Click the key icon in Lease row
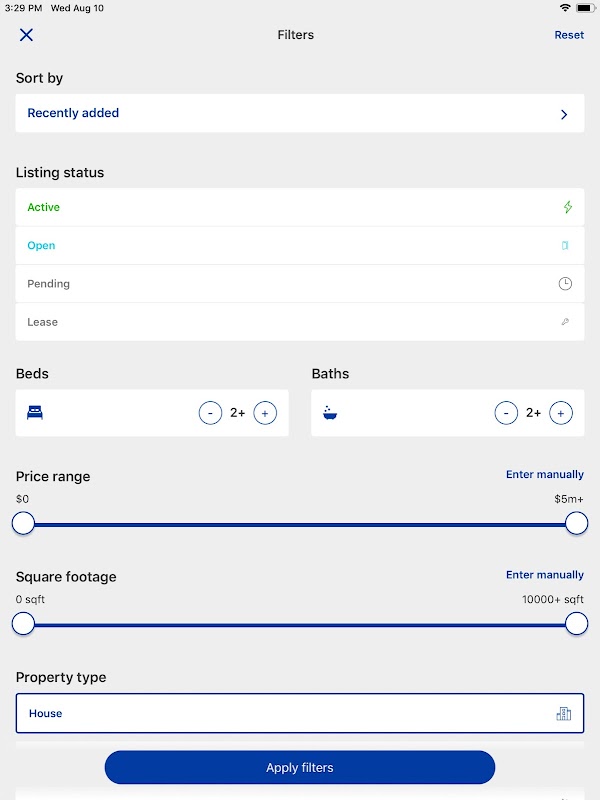Image resolution: width=600 pixels, height=800 pixels. pyautogui.click(x=565, y=322)
